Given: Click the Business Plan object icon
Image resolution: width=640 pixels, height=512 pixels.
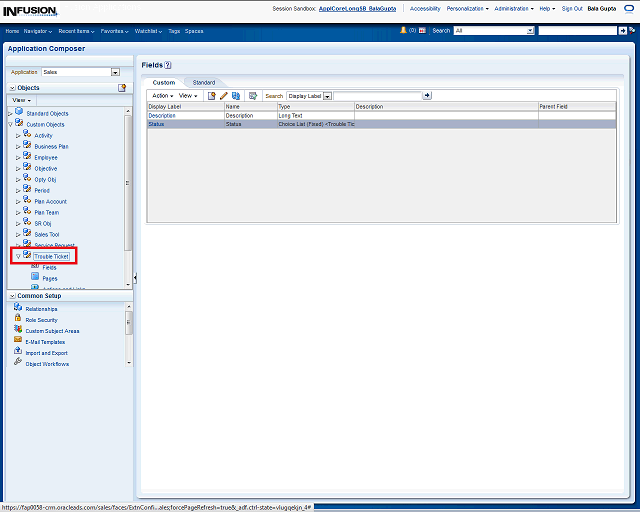Looking at the screenshot, I should [27, 145].
